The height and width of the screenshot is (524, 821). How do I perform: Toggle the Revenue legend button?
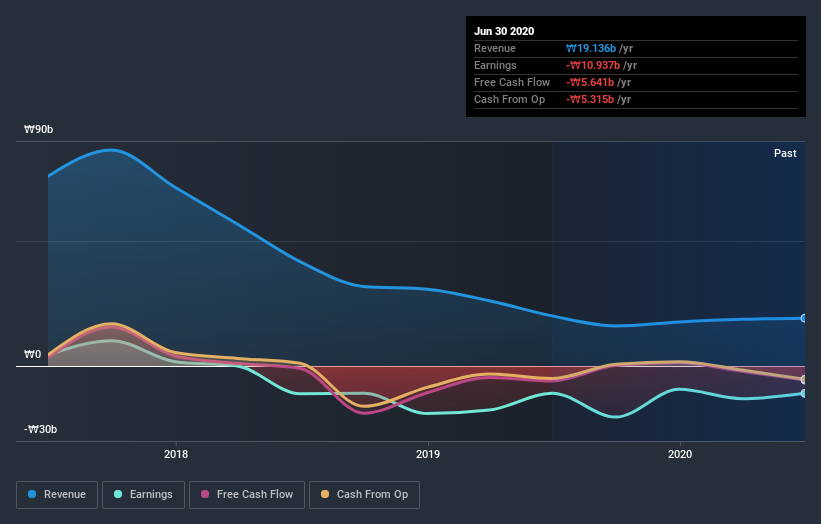point(57,495)
